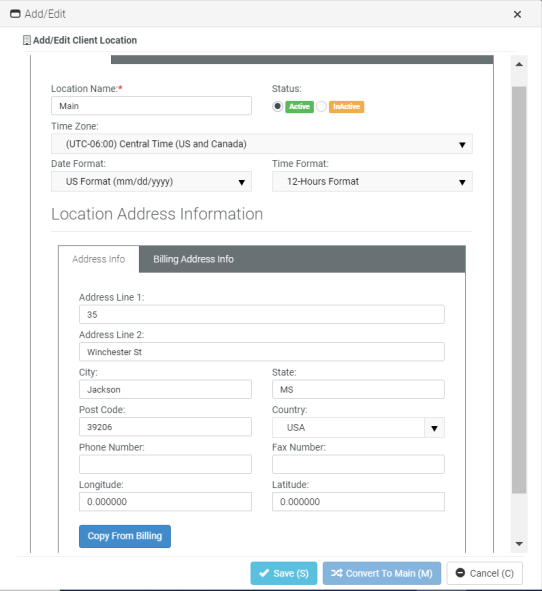The height and width of the screenshot is (591, 542).
Task: Switch to the Address Info tab
Action: (x=99, y=259)
